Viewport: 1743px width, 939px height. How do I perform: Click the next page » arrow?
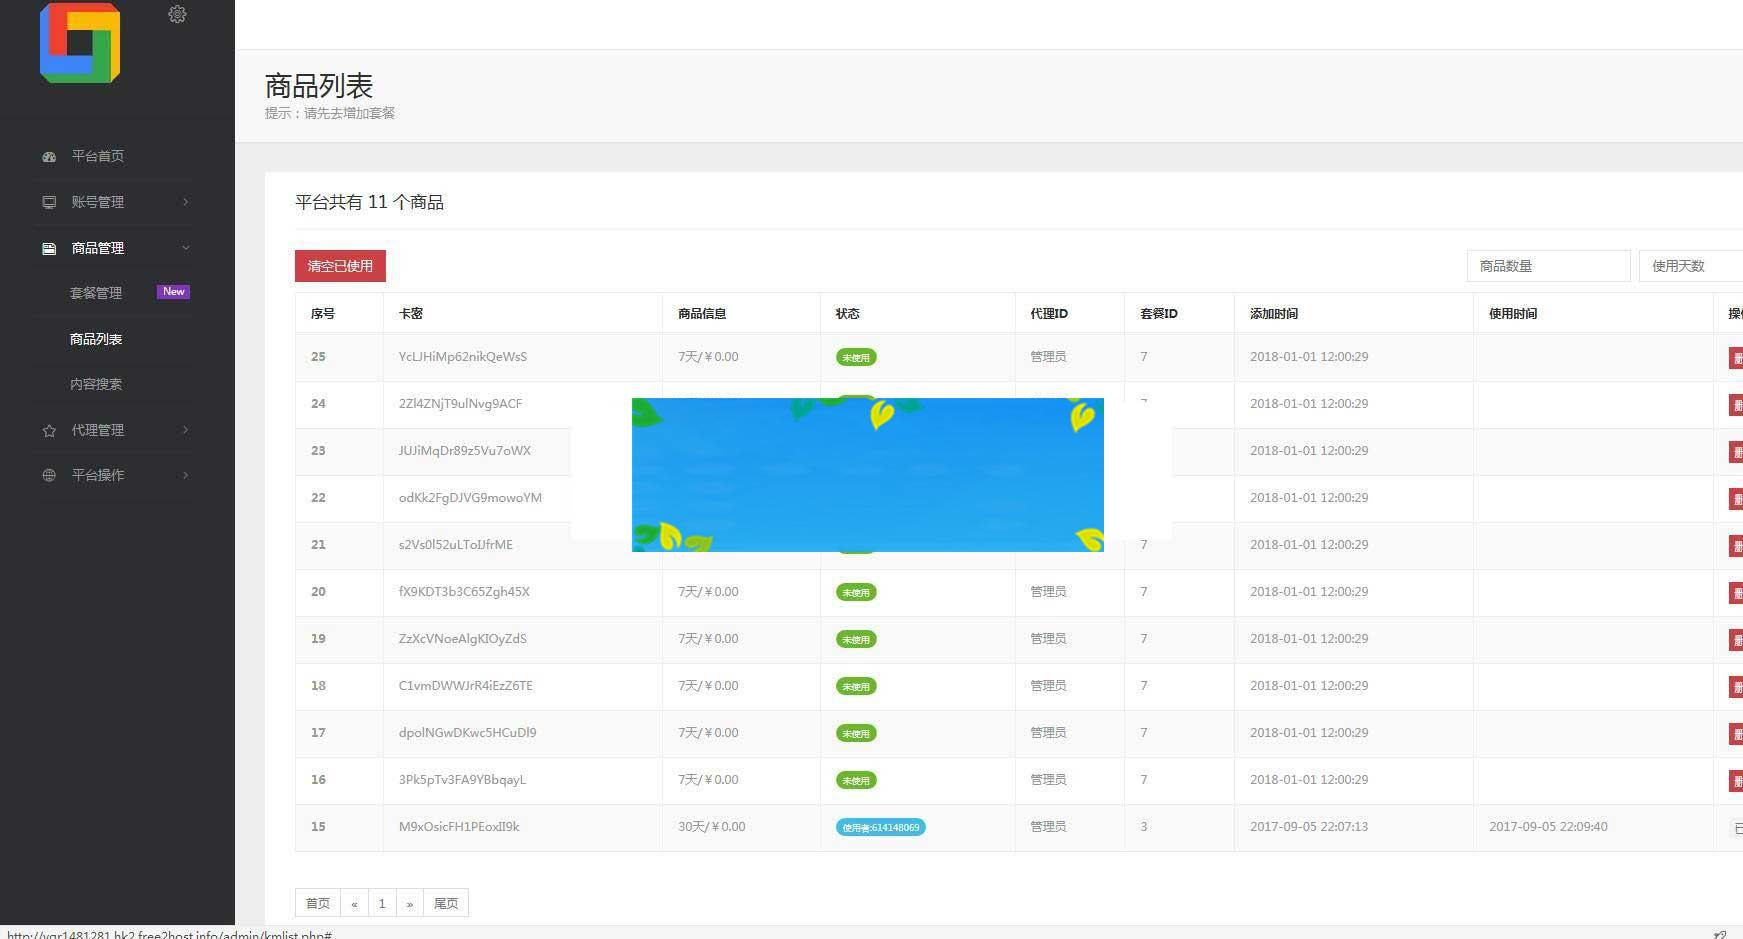[x=410, y=903]
